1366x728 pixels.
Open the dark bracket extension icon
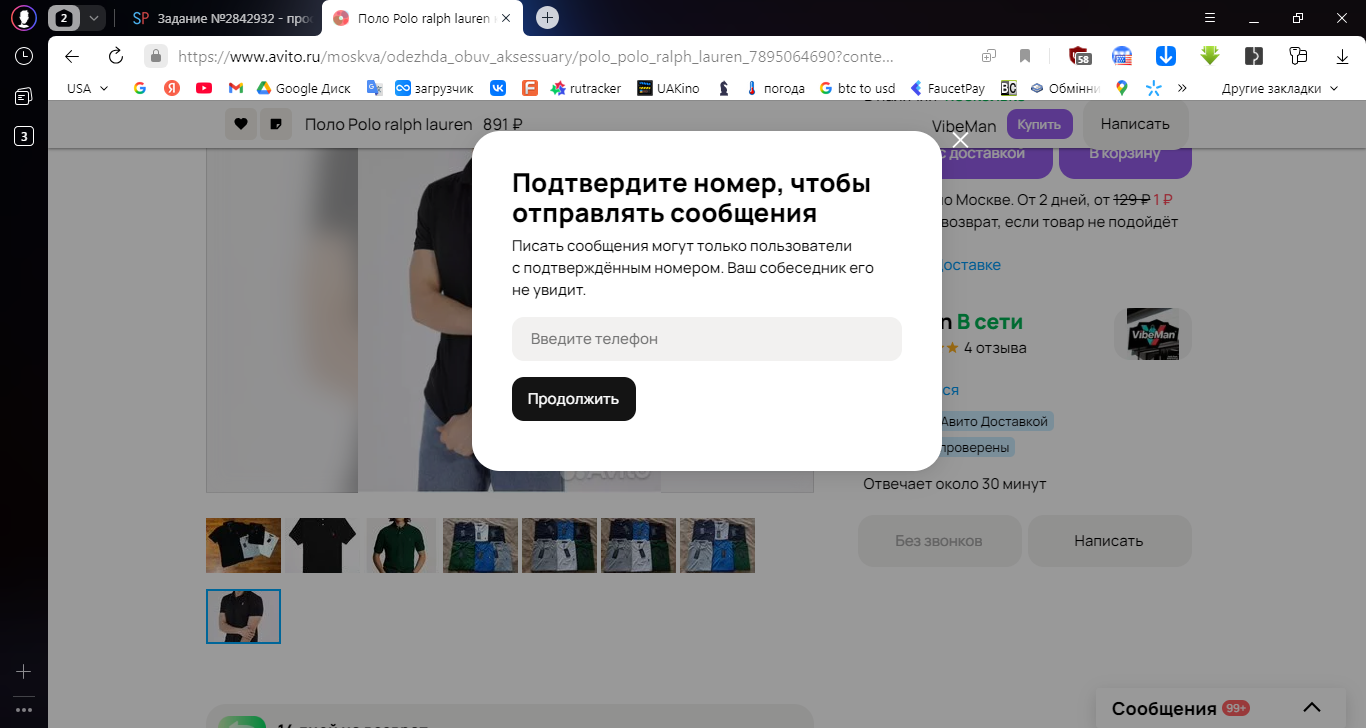pyautogui.click(x=1254, y=56)
